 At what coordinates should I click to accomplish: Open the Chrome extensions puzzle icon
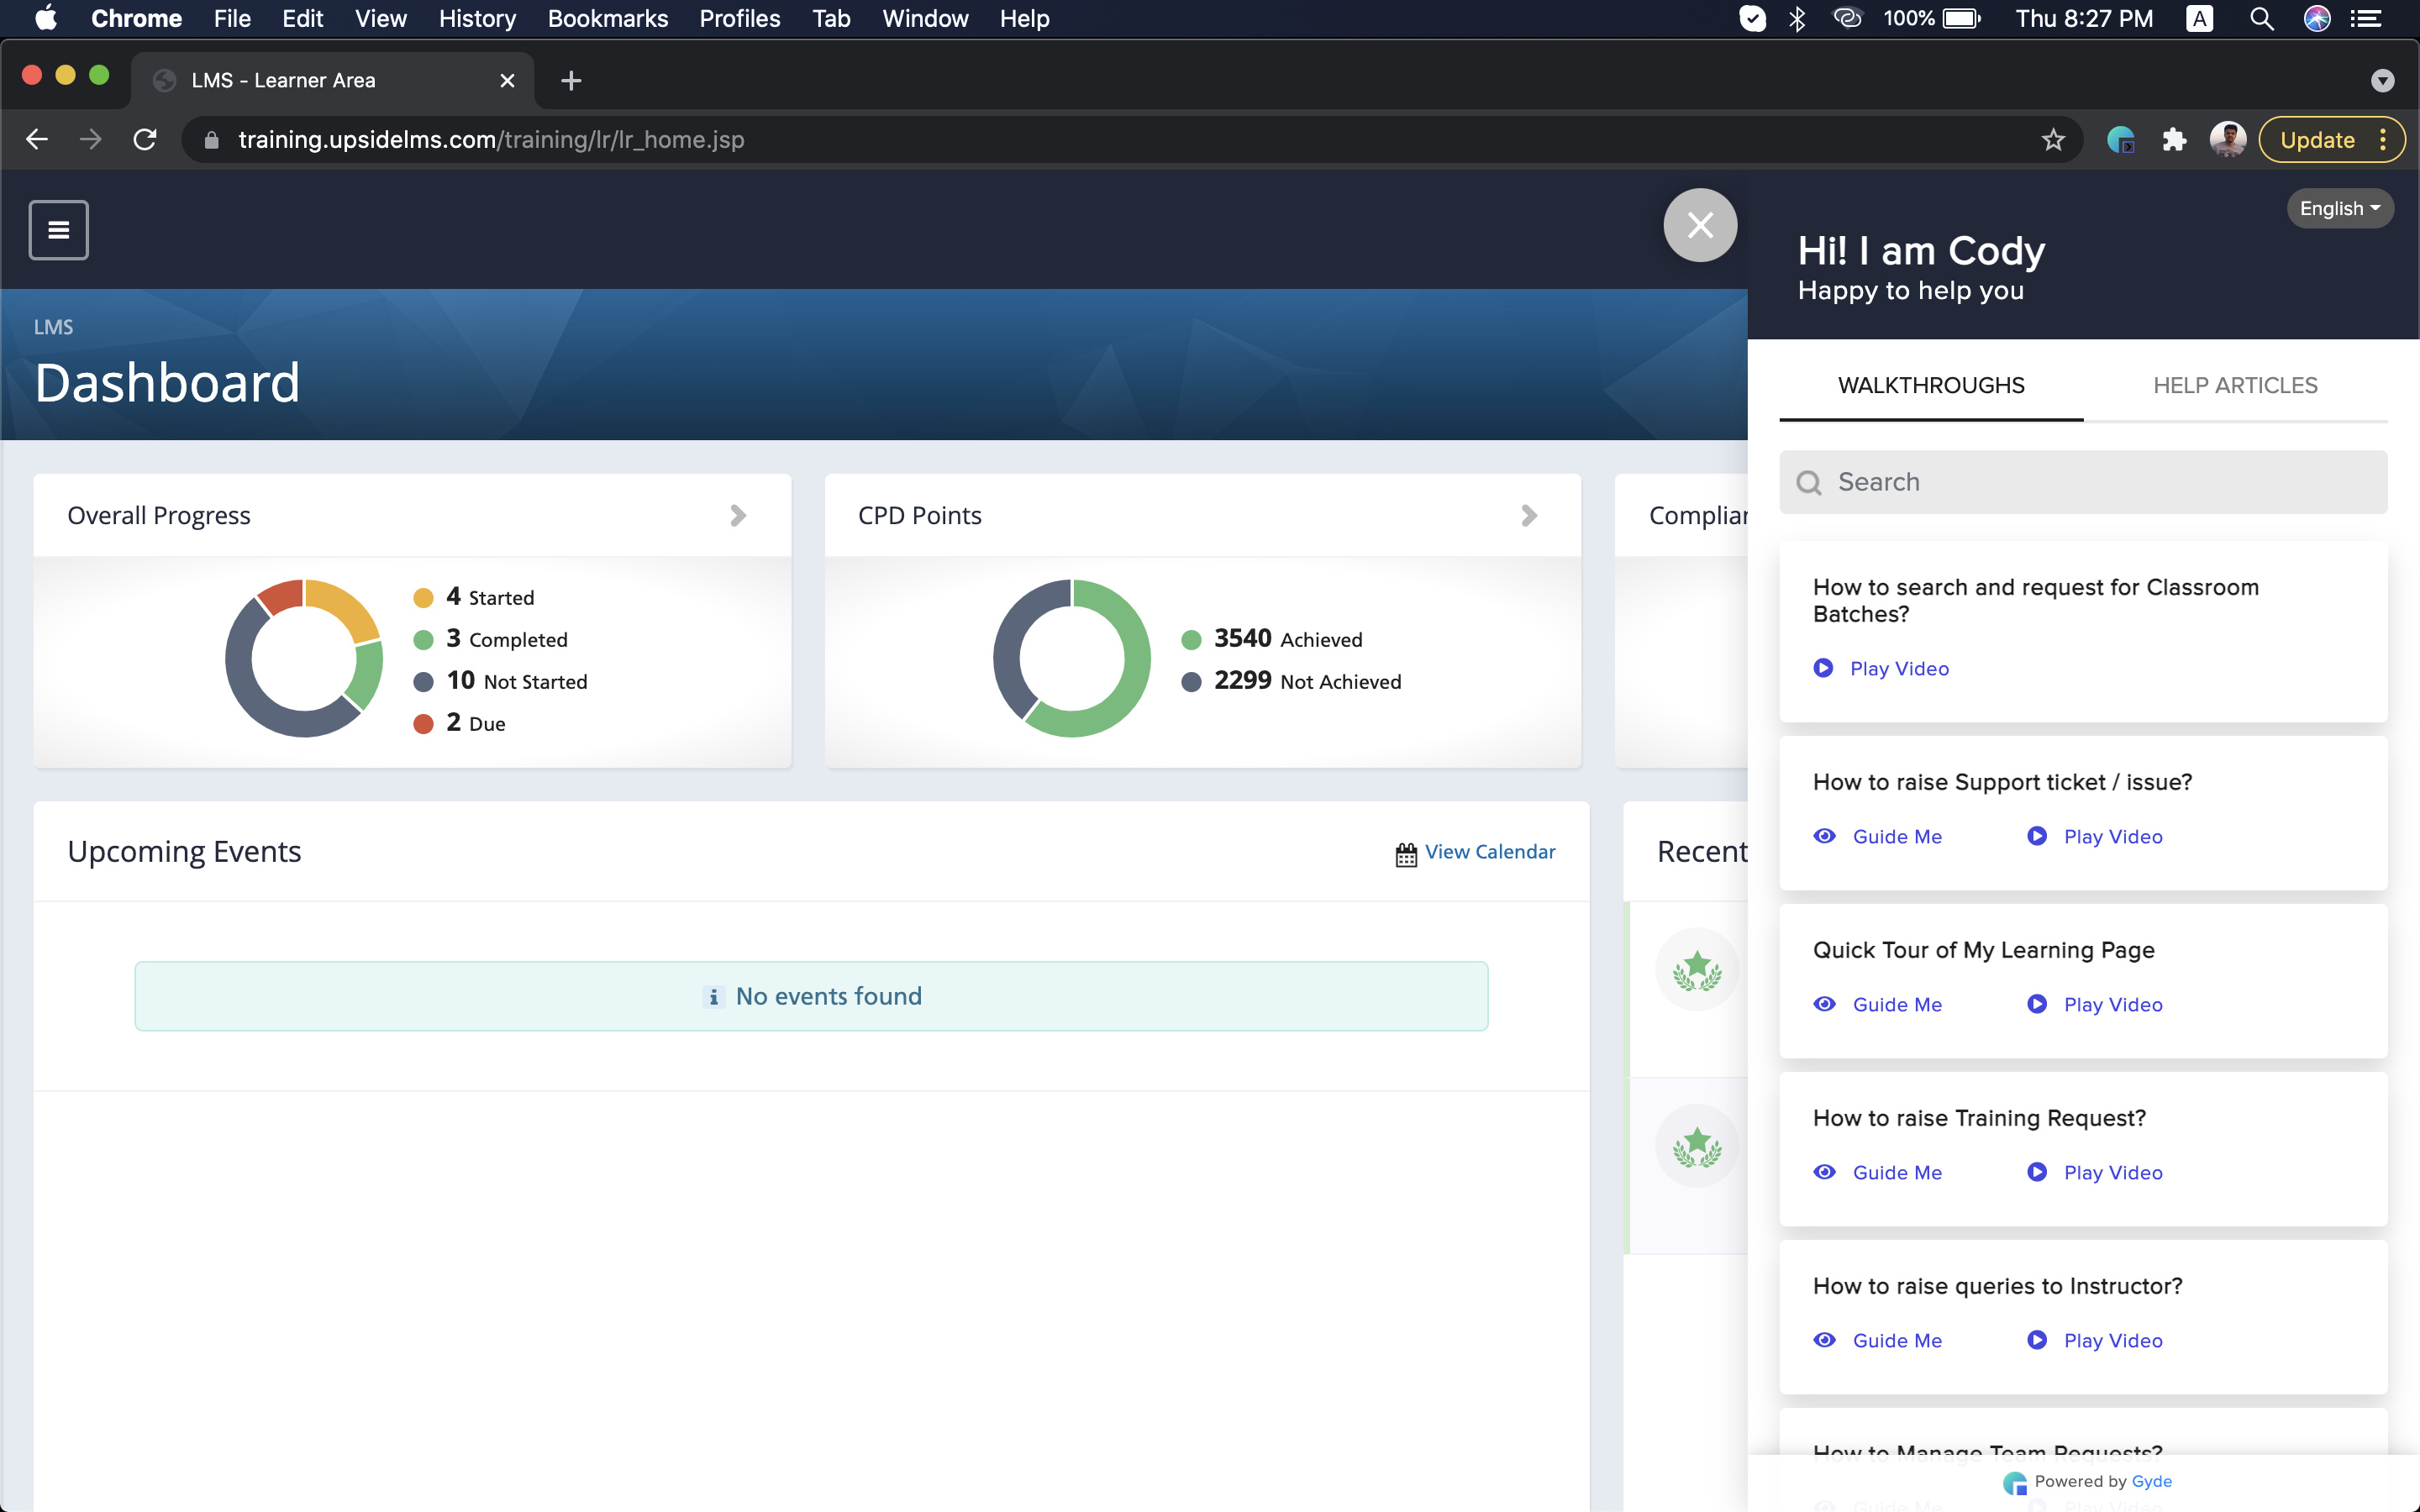(2174, 140)
